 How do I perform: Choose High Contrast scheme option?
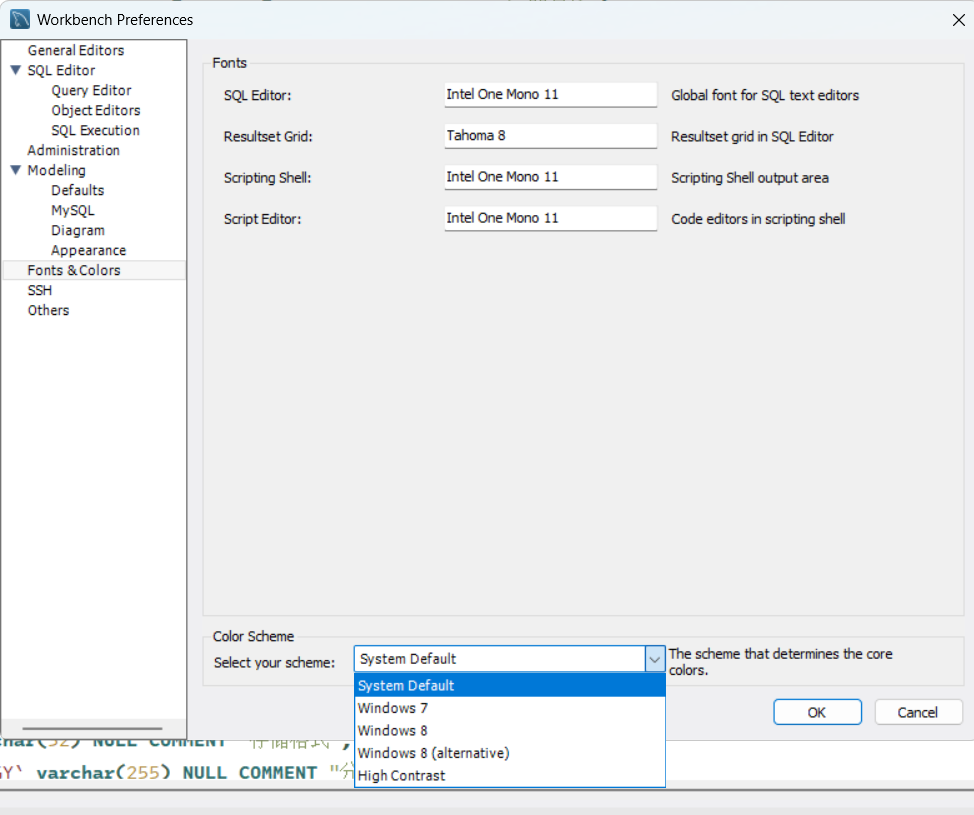tap(401, 775)
